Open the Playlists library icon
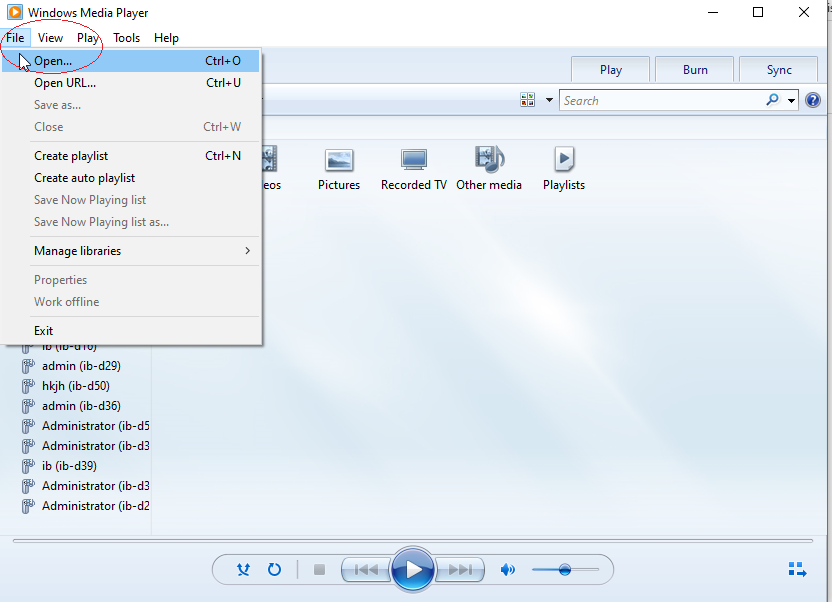This screenshot has width=832, height=602. 564,159
